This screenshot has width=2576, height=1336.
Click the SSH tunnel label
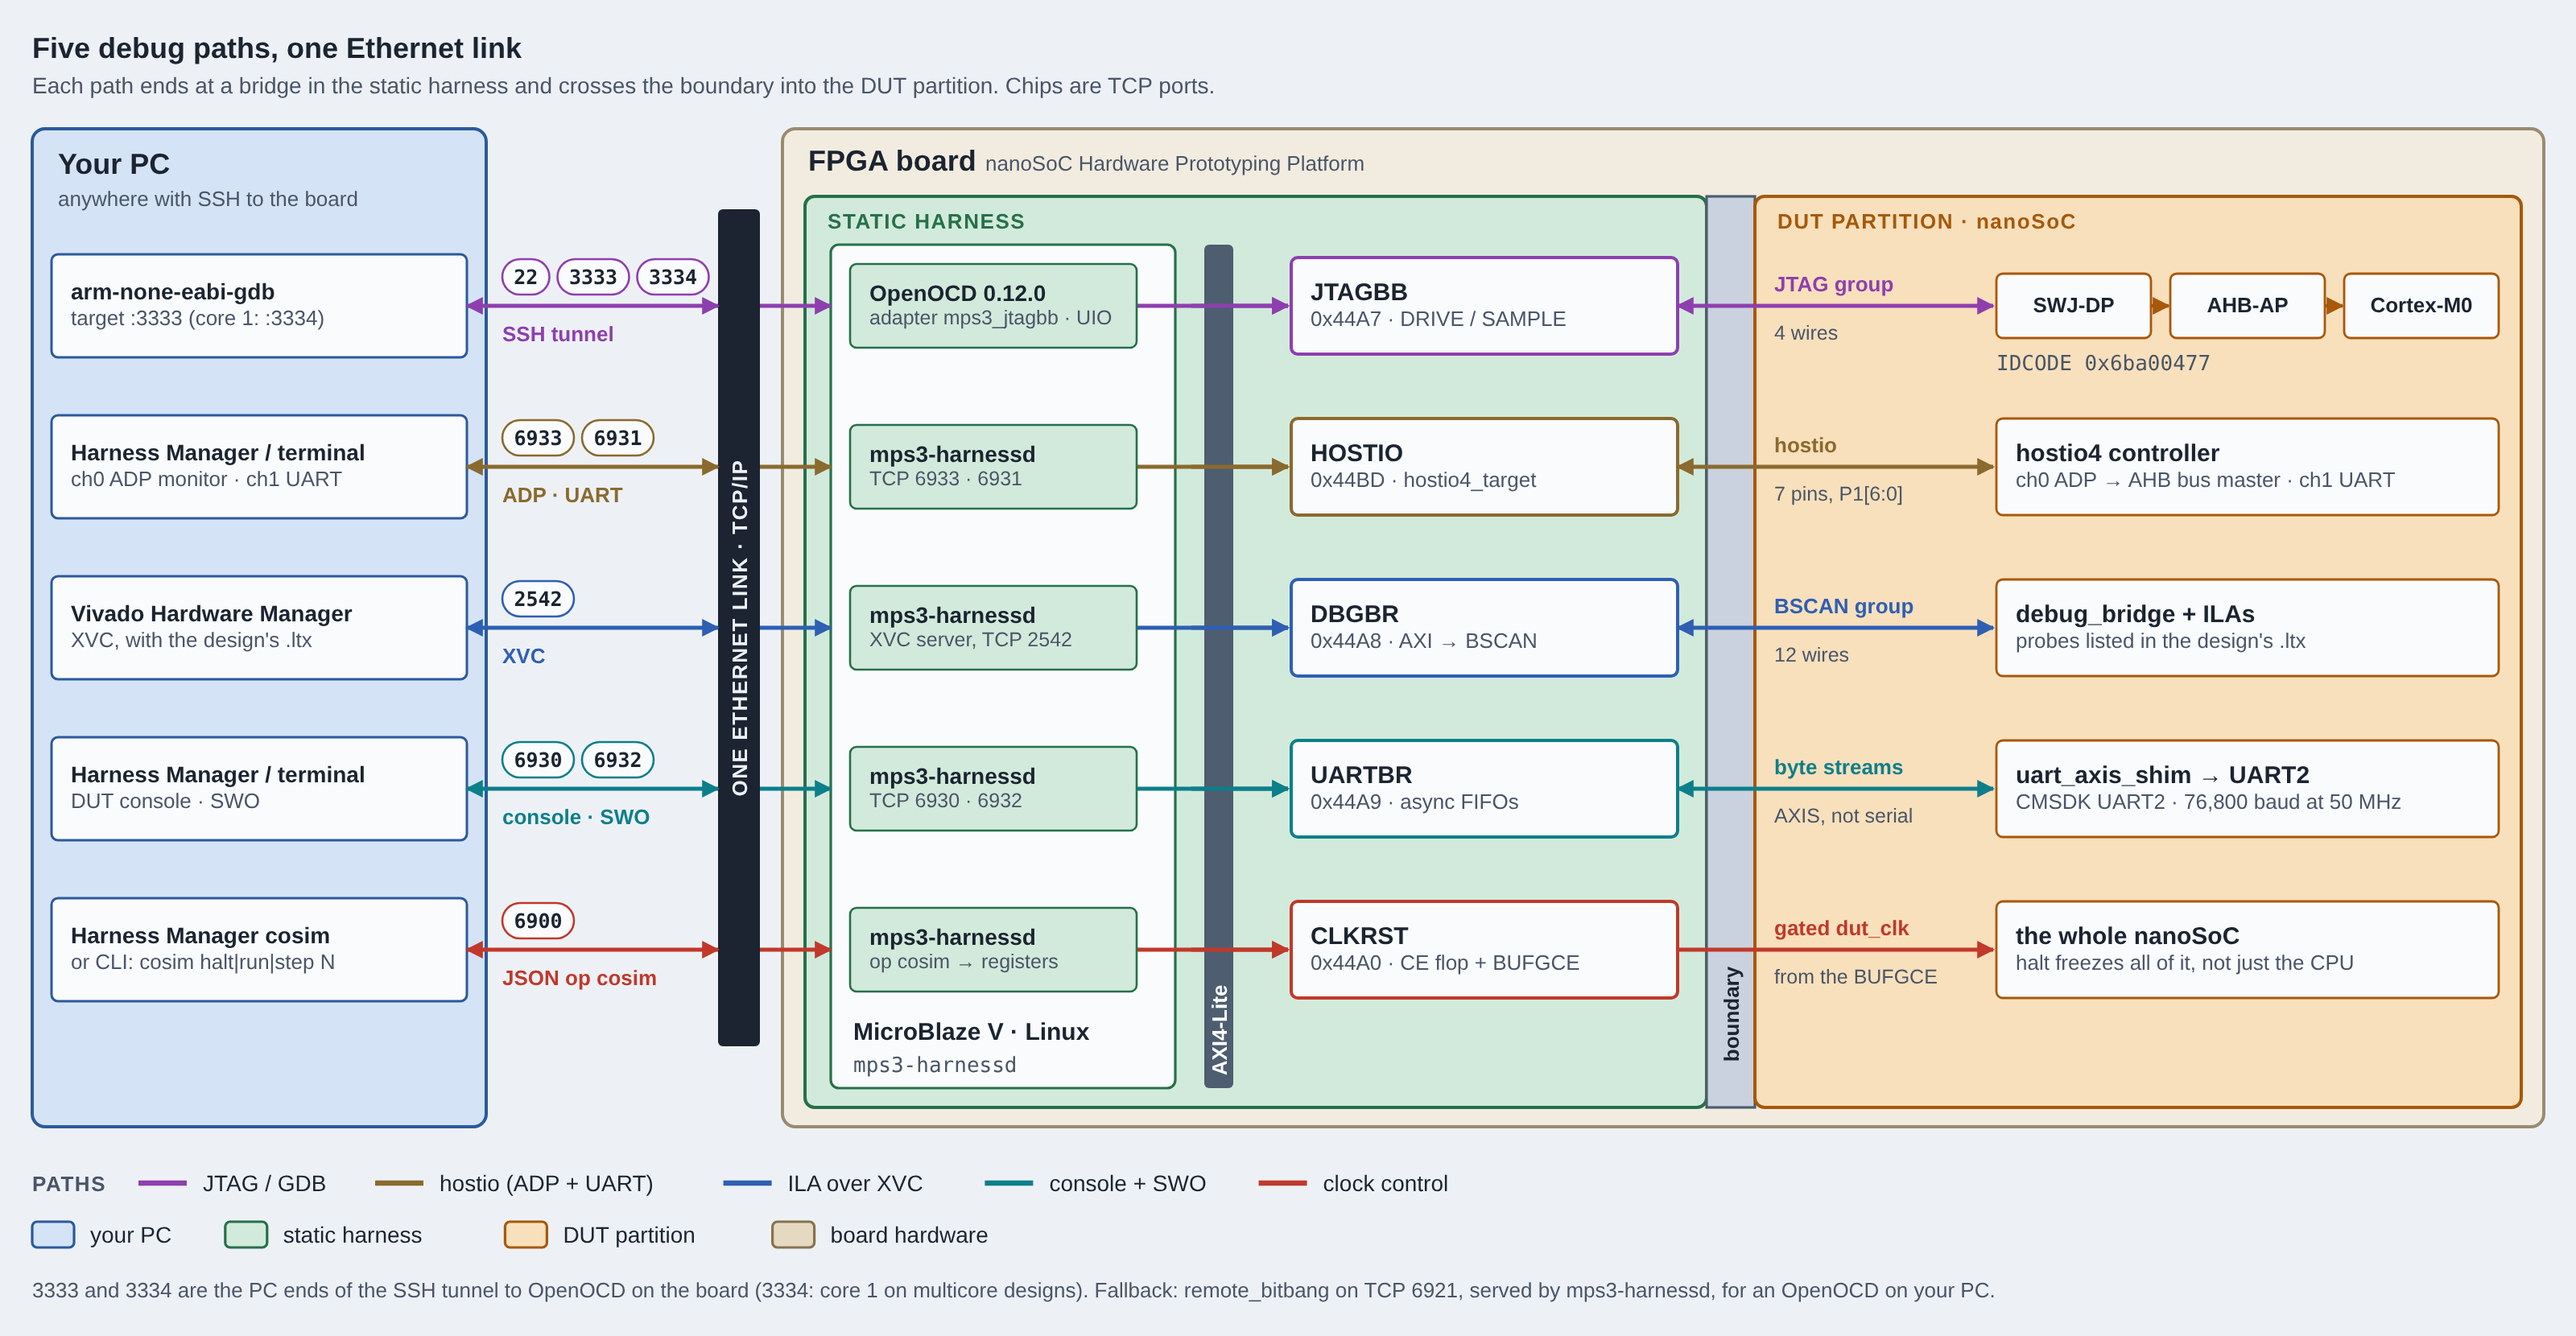pyautogui.click(x=557, y=334)
